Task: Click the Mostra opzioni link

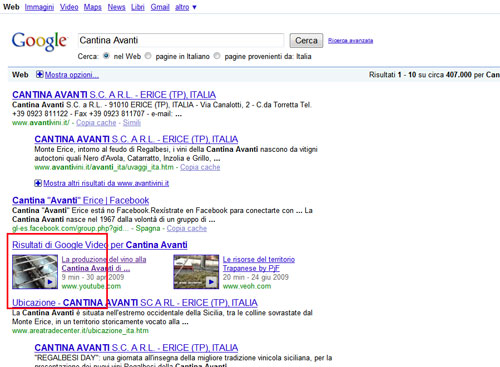Action: [x=72, y=75]
